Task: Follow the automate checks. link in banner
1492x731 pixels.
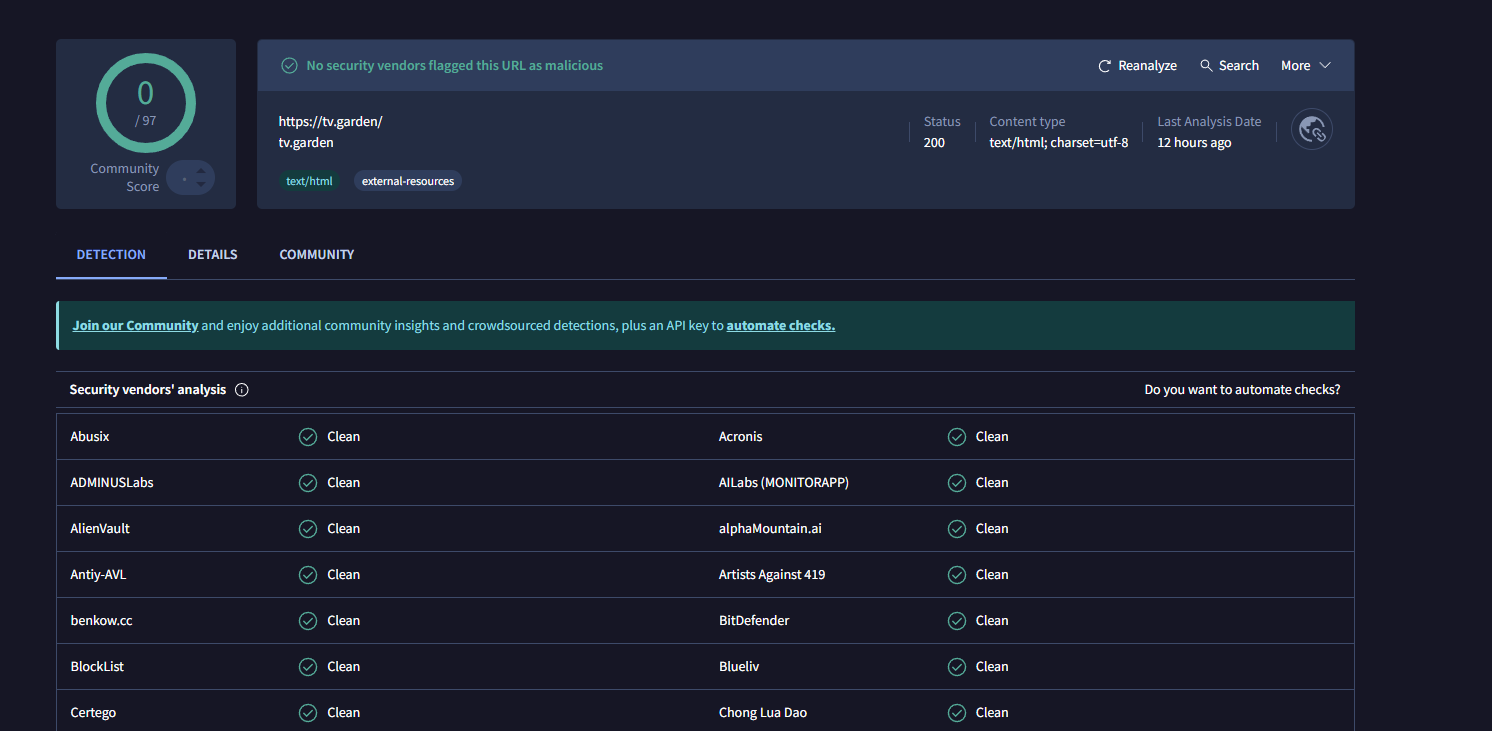Action: [781, 326]
